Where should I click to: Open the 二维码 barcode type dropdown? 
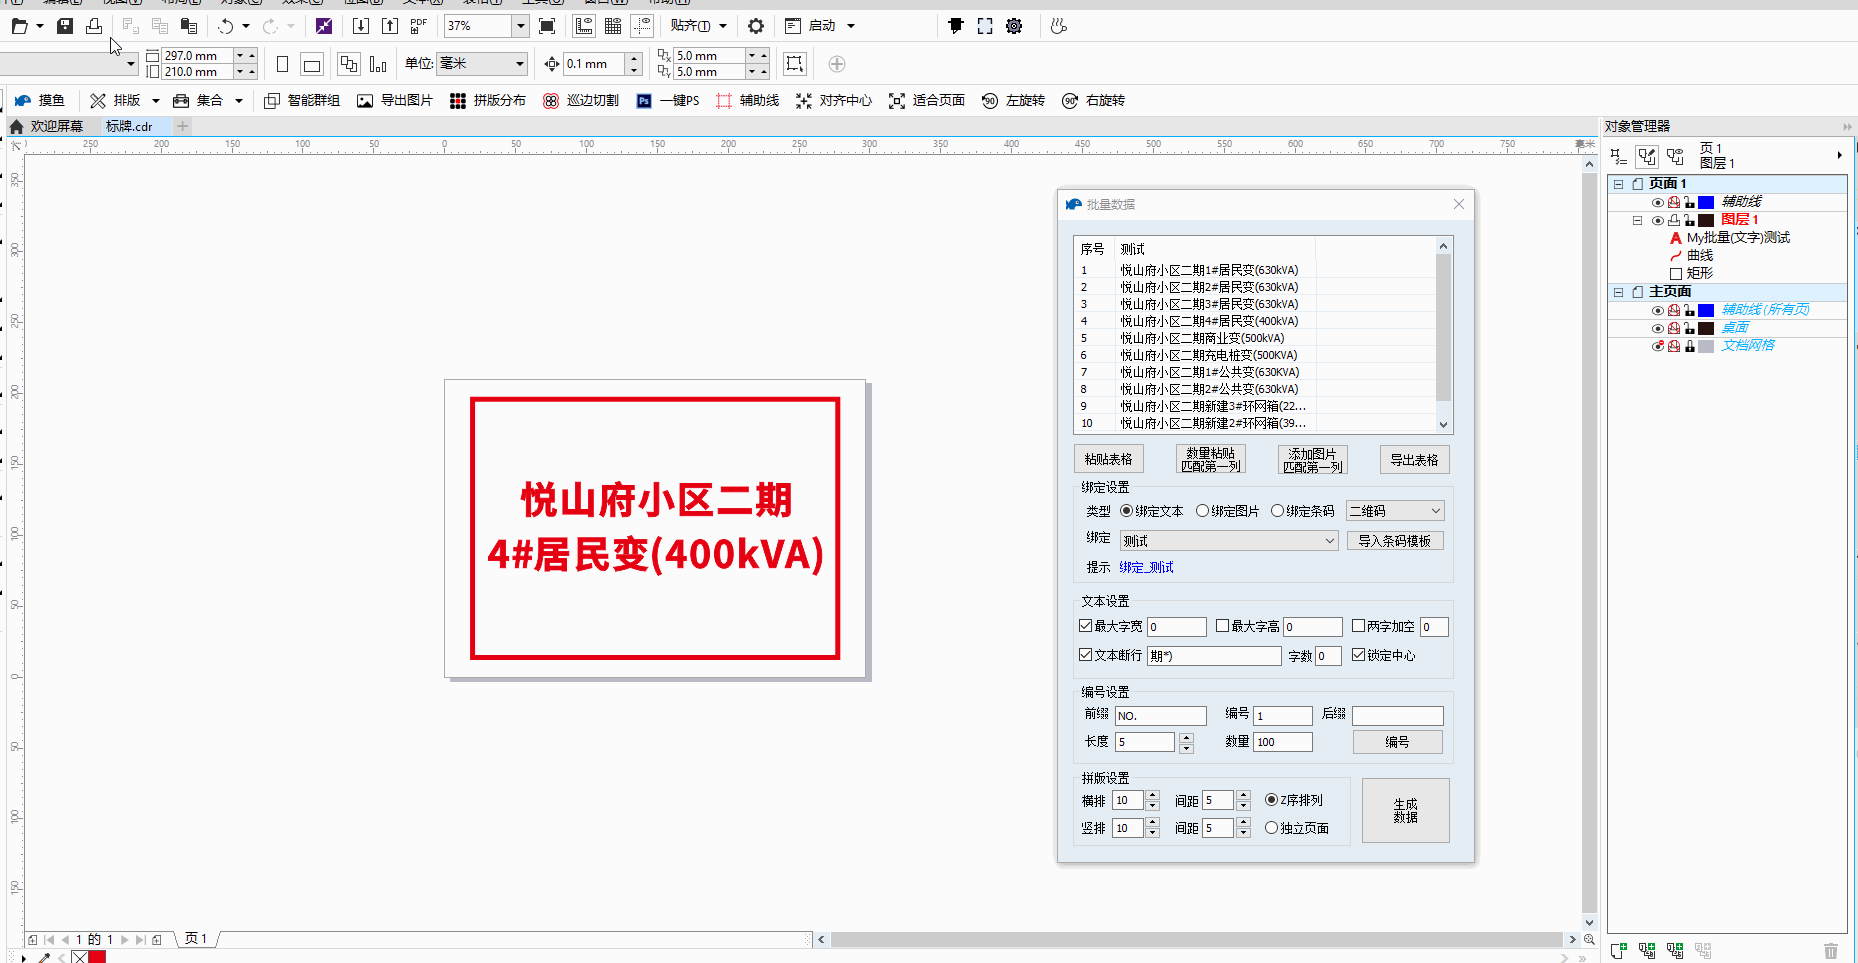[1395, 511]
